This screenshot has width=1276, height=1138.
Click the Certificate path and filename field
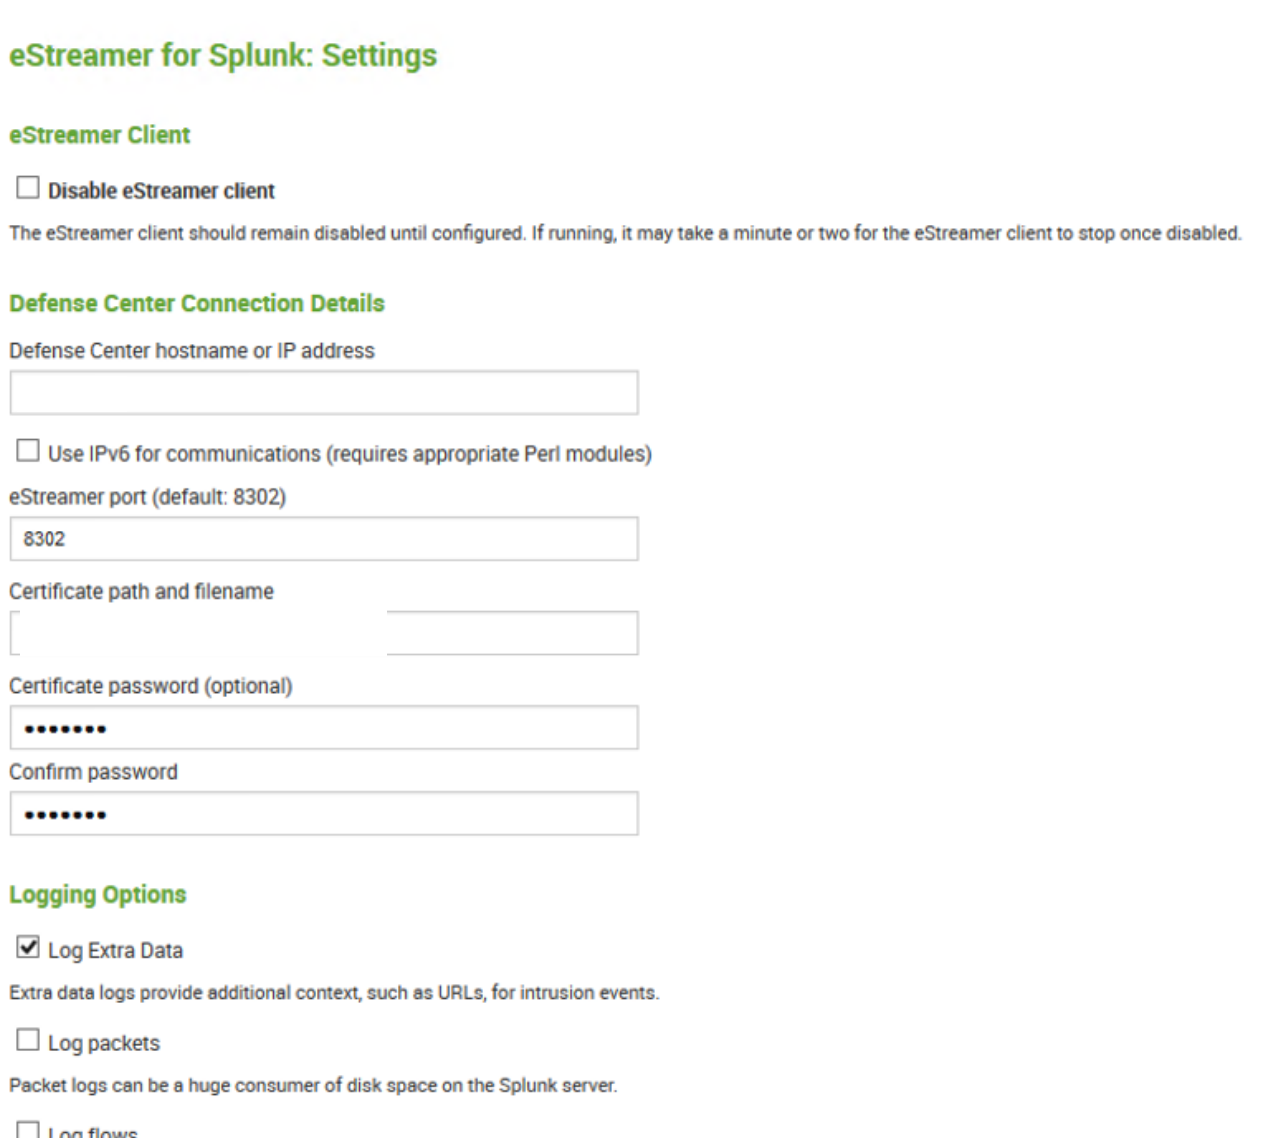coord(510,633)
